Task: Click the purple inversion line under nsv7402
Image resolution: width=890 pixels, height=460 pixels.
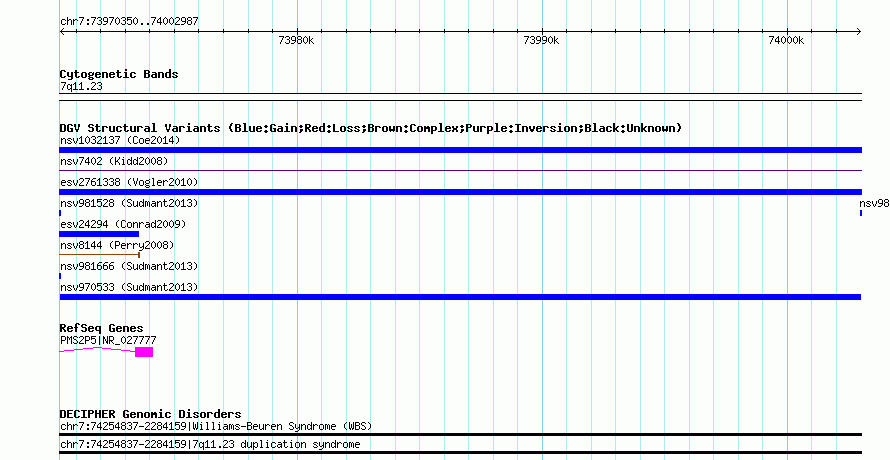Action: tap(461, 170)
